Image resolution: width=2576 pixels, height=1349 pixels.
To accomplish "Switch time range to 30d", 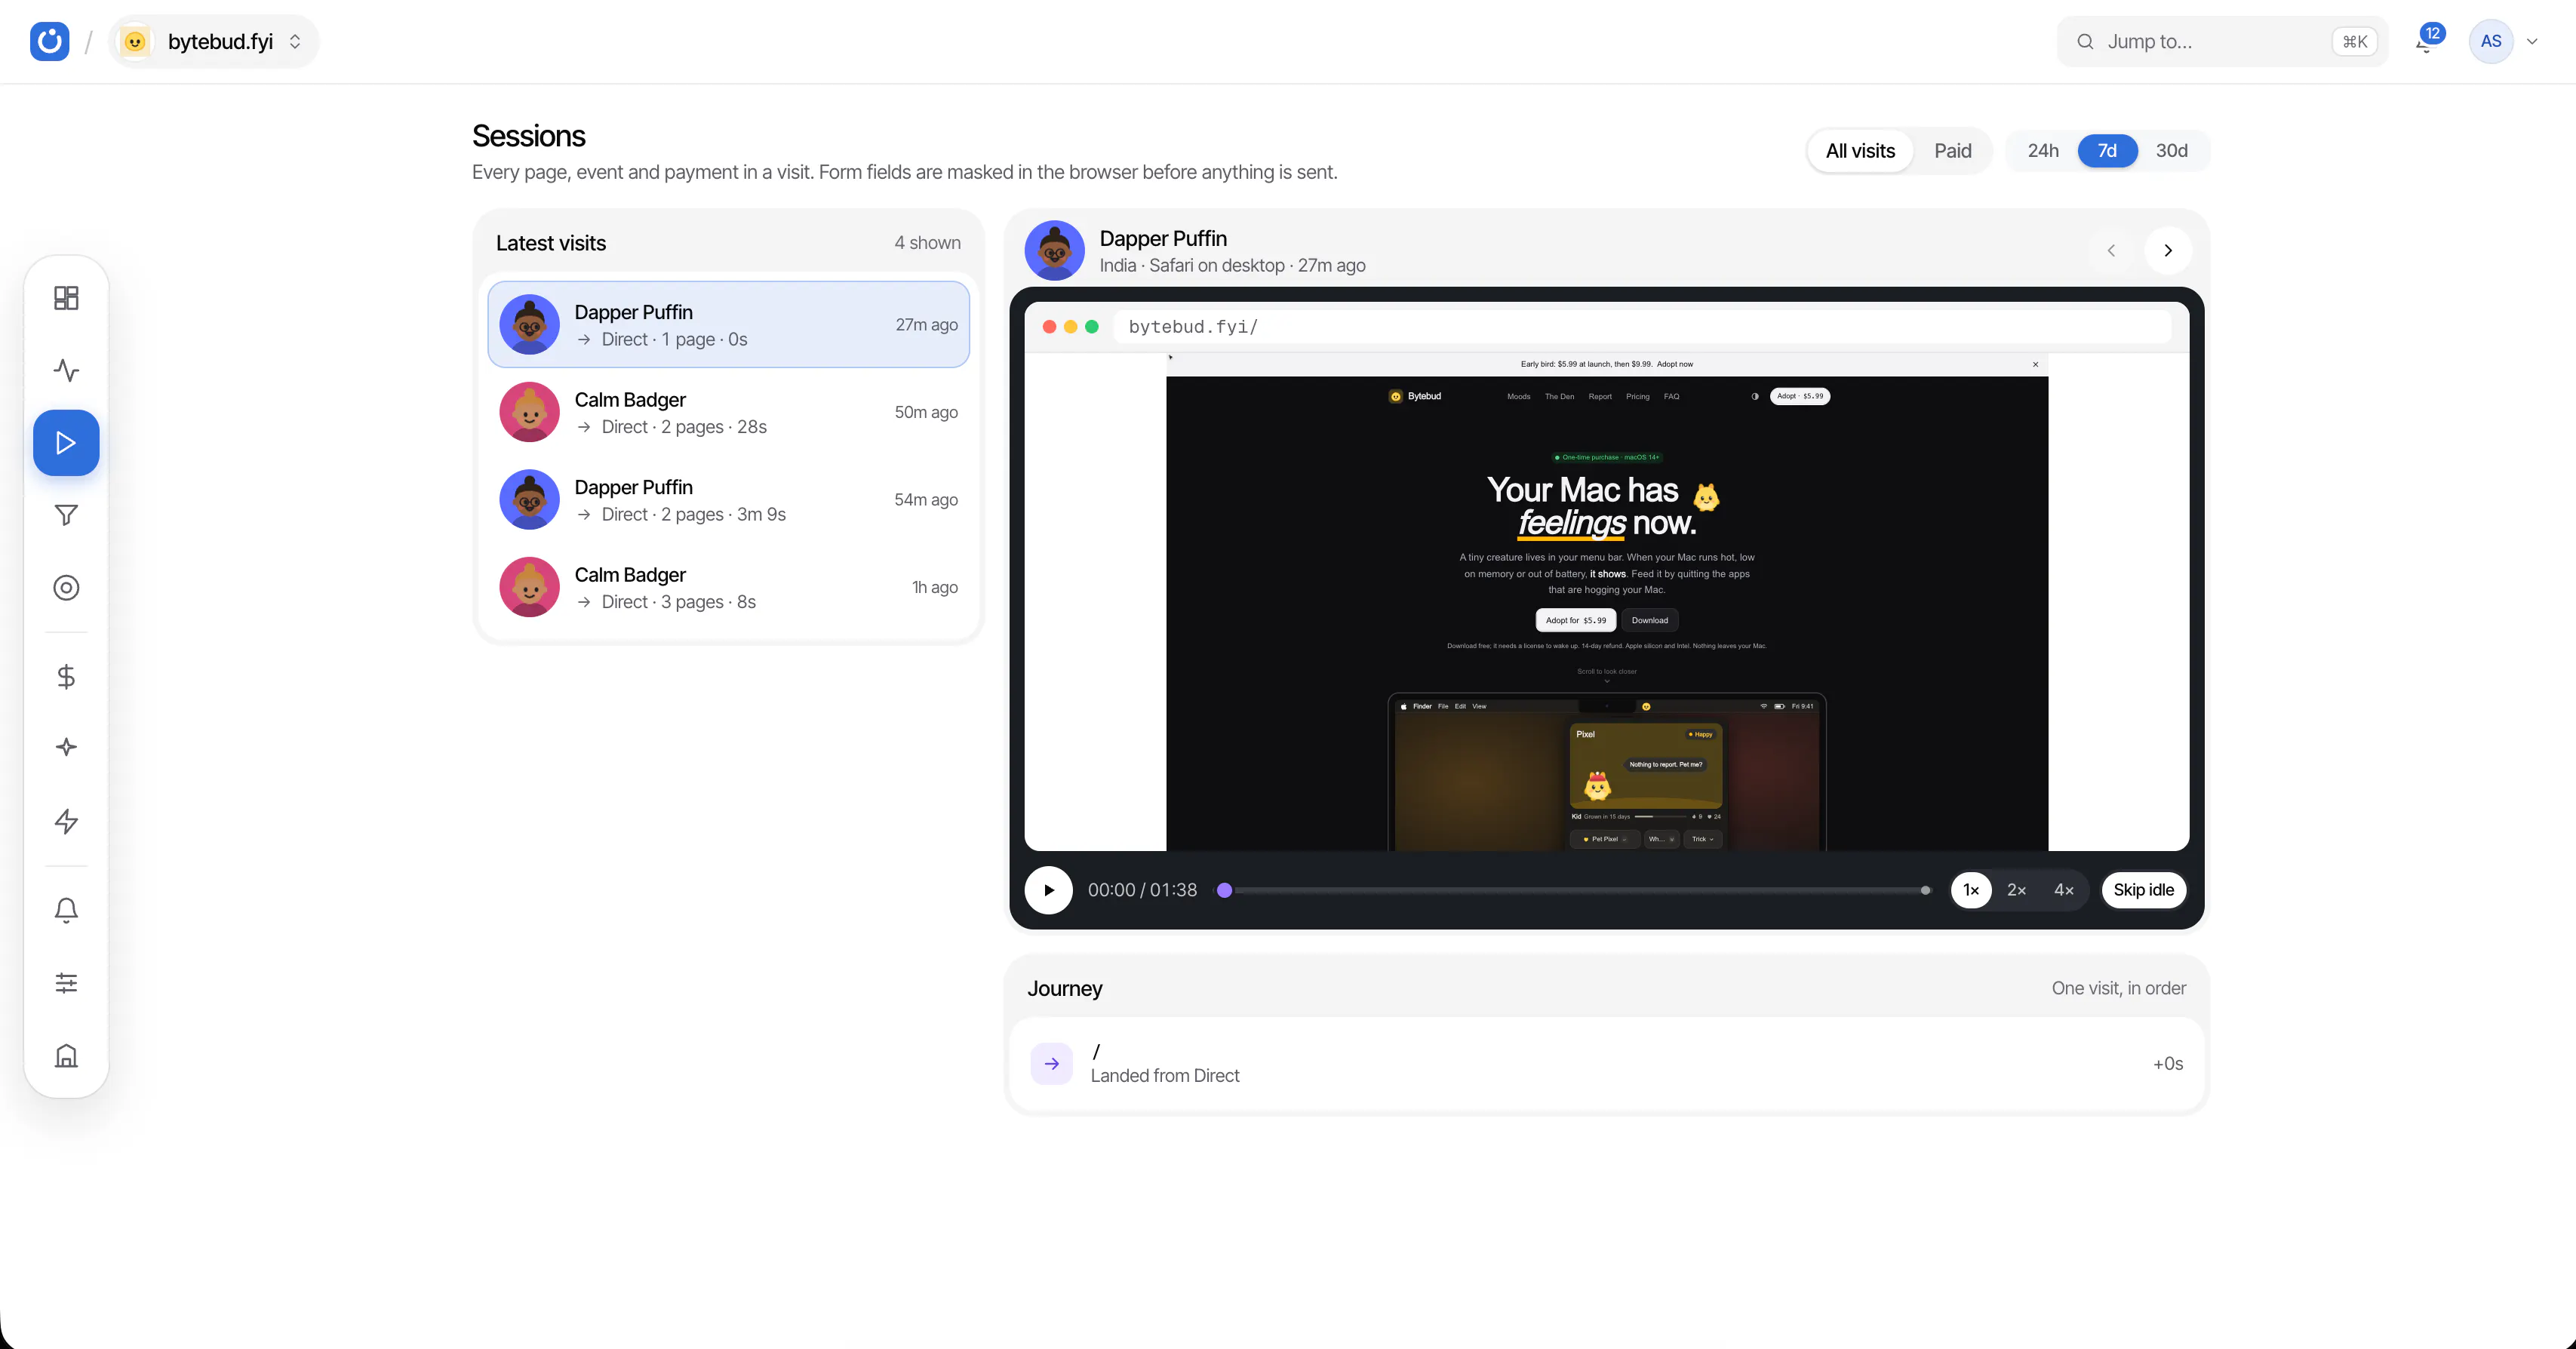I will point(2171,151).
